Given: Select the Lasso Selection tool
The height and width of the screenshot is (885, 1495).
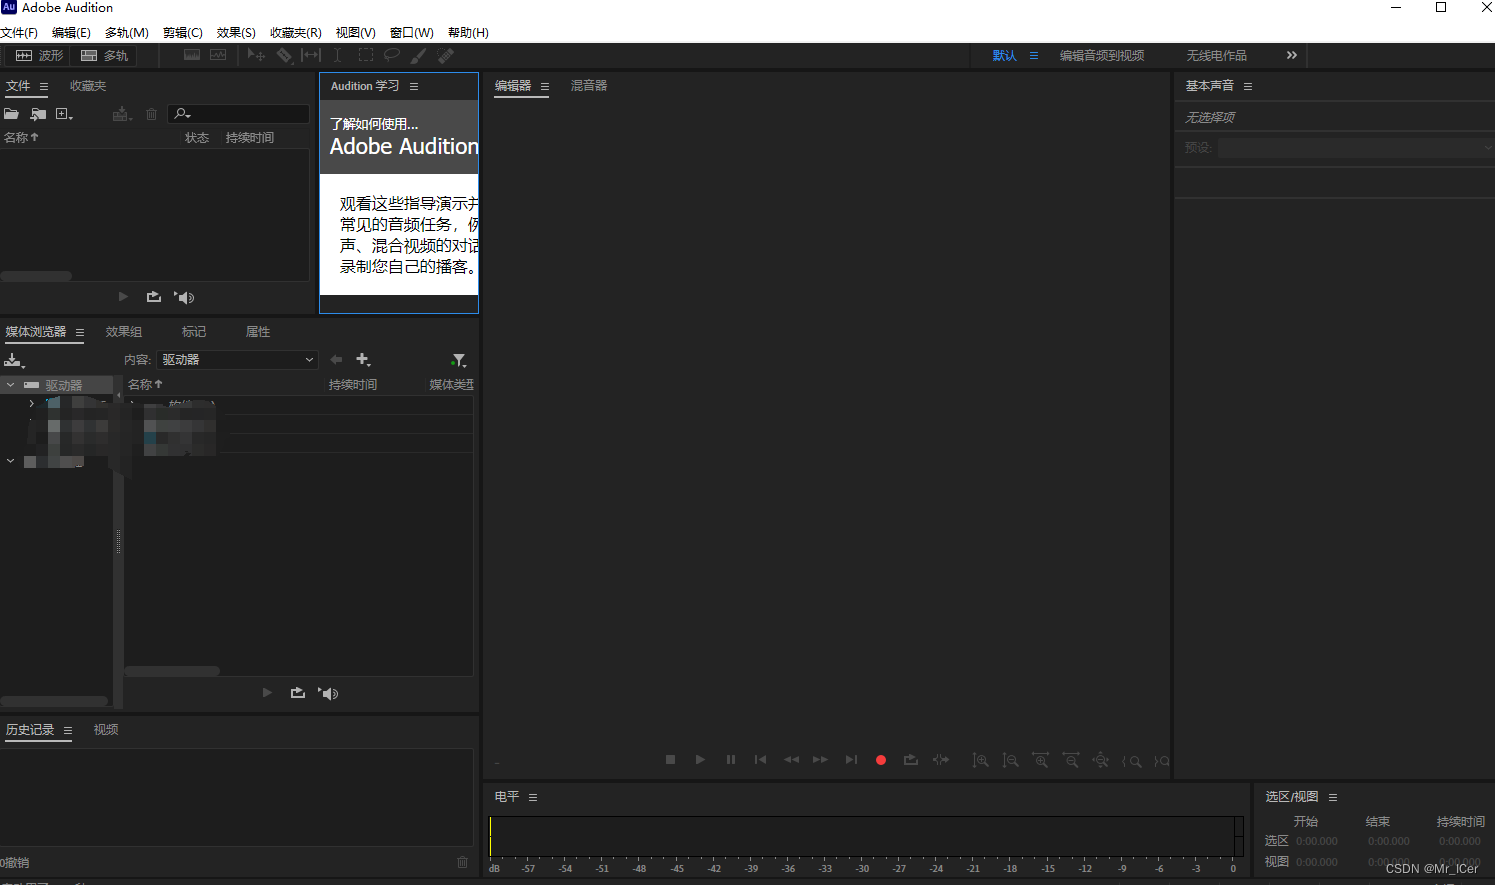Looking at the screenshot, I should click(392, 56).
